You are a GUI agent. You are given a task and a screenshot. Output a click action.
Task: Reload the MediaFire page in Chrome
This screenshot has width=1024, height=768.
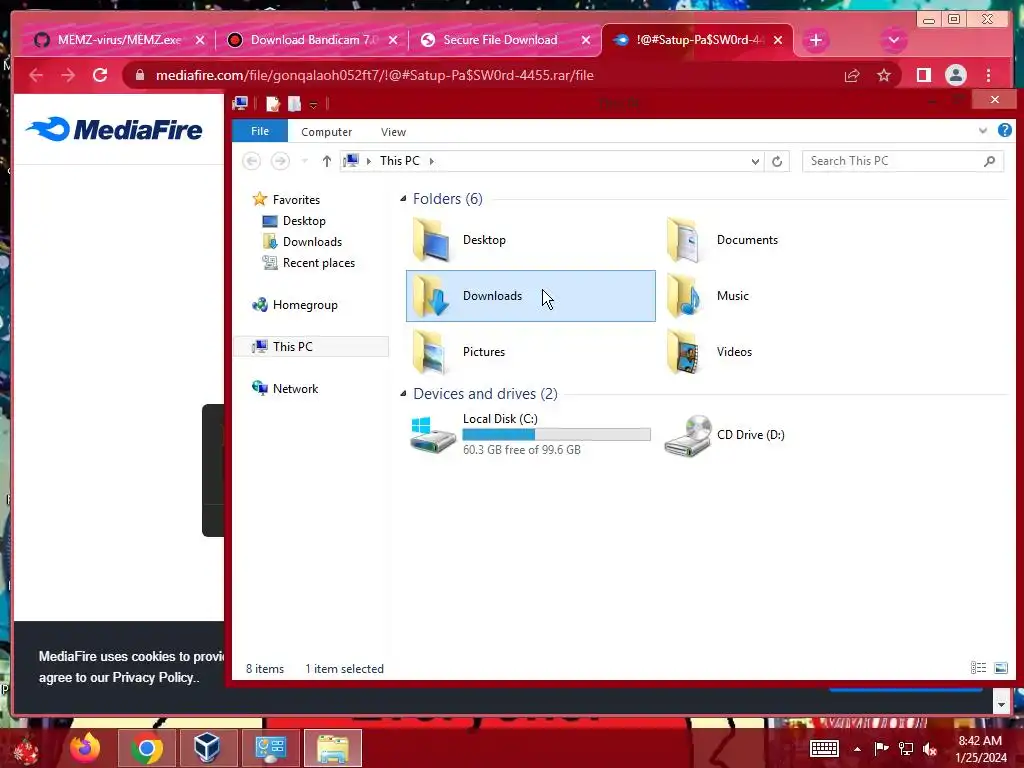point(100,75)
